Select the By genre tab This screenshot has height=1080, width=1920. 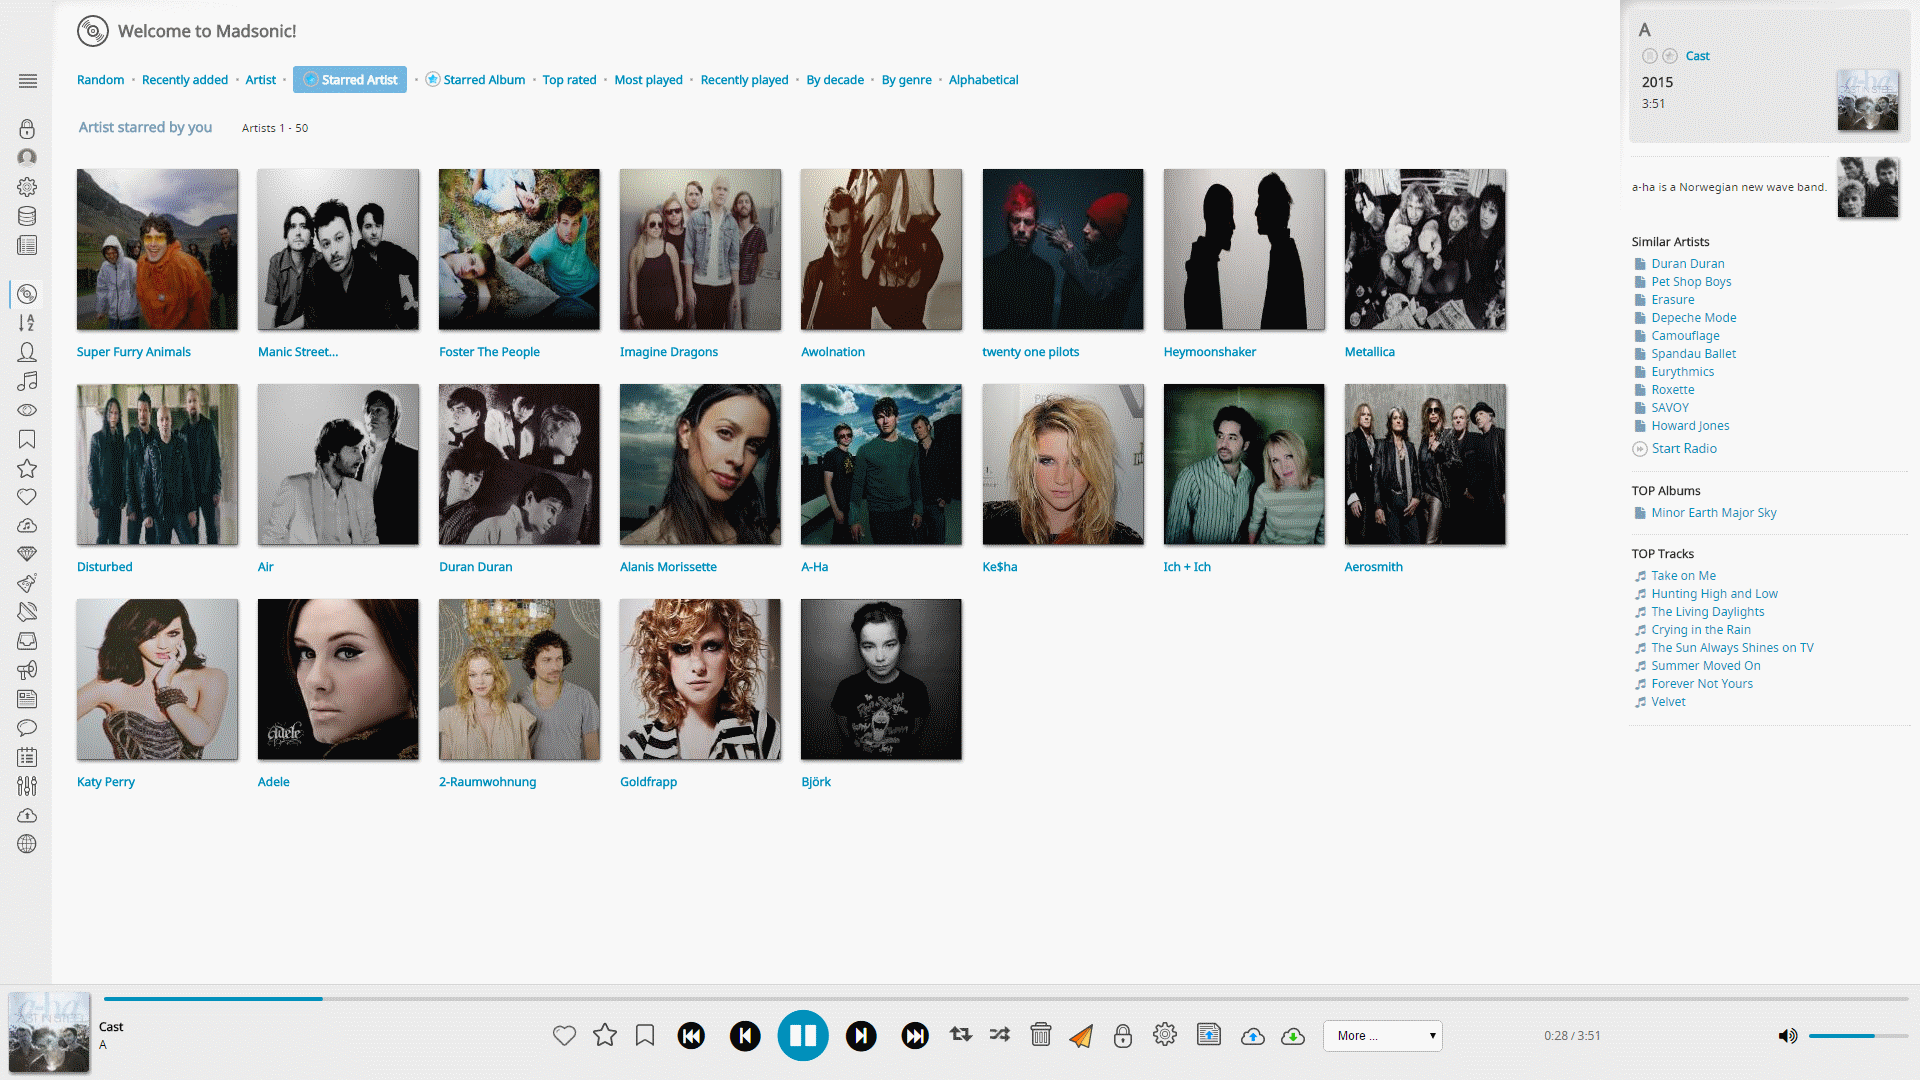[906, 80]
